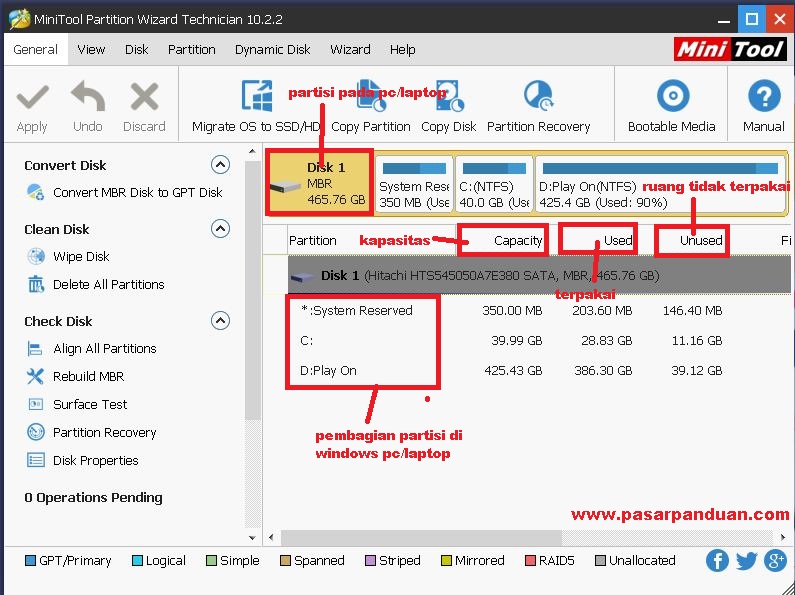Click the Rebuild MBR link
The image size is (795, 595).
click(89, 377)
